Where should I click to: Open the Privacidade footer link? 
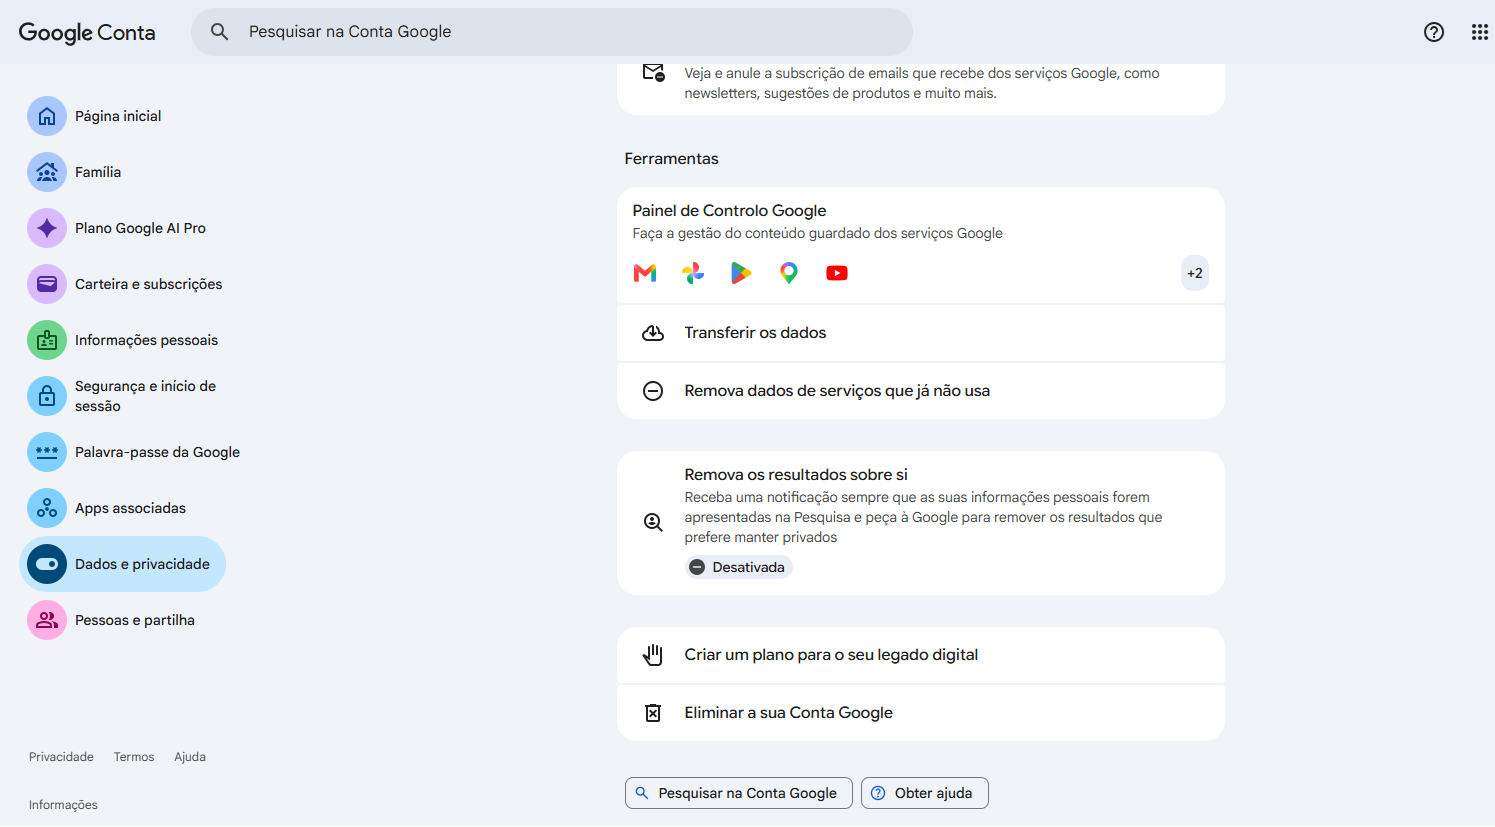tap(61, 757)
